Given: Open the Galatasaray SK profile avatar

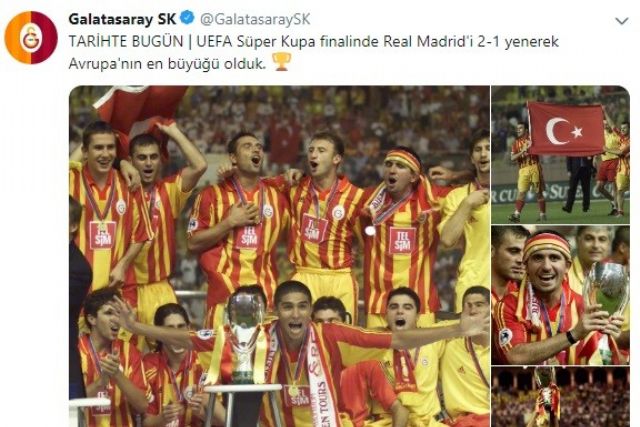Looking at the screenshot, I should coord(31,37).
